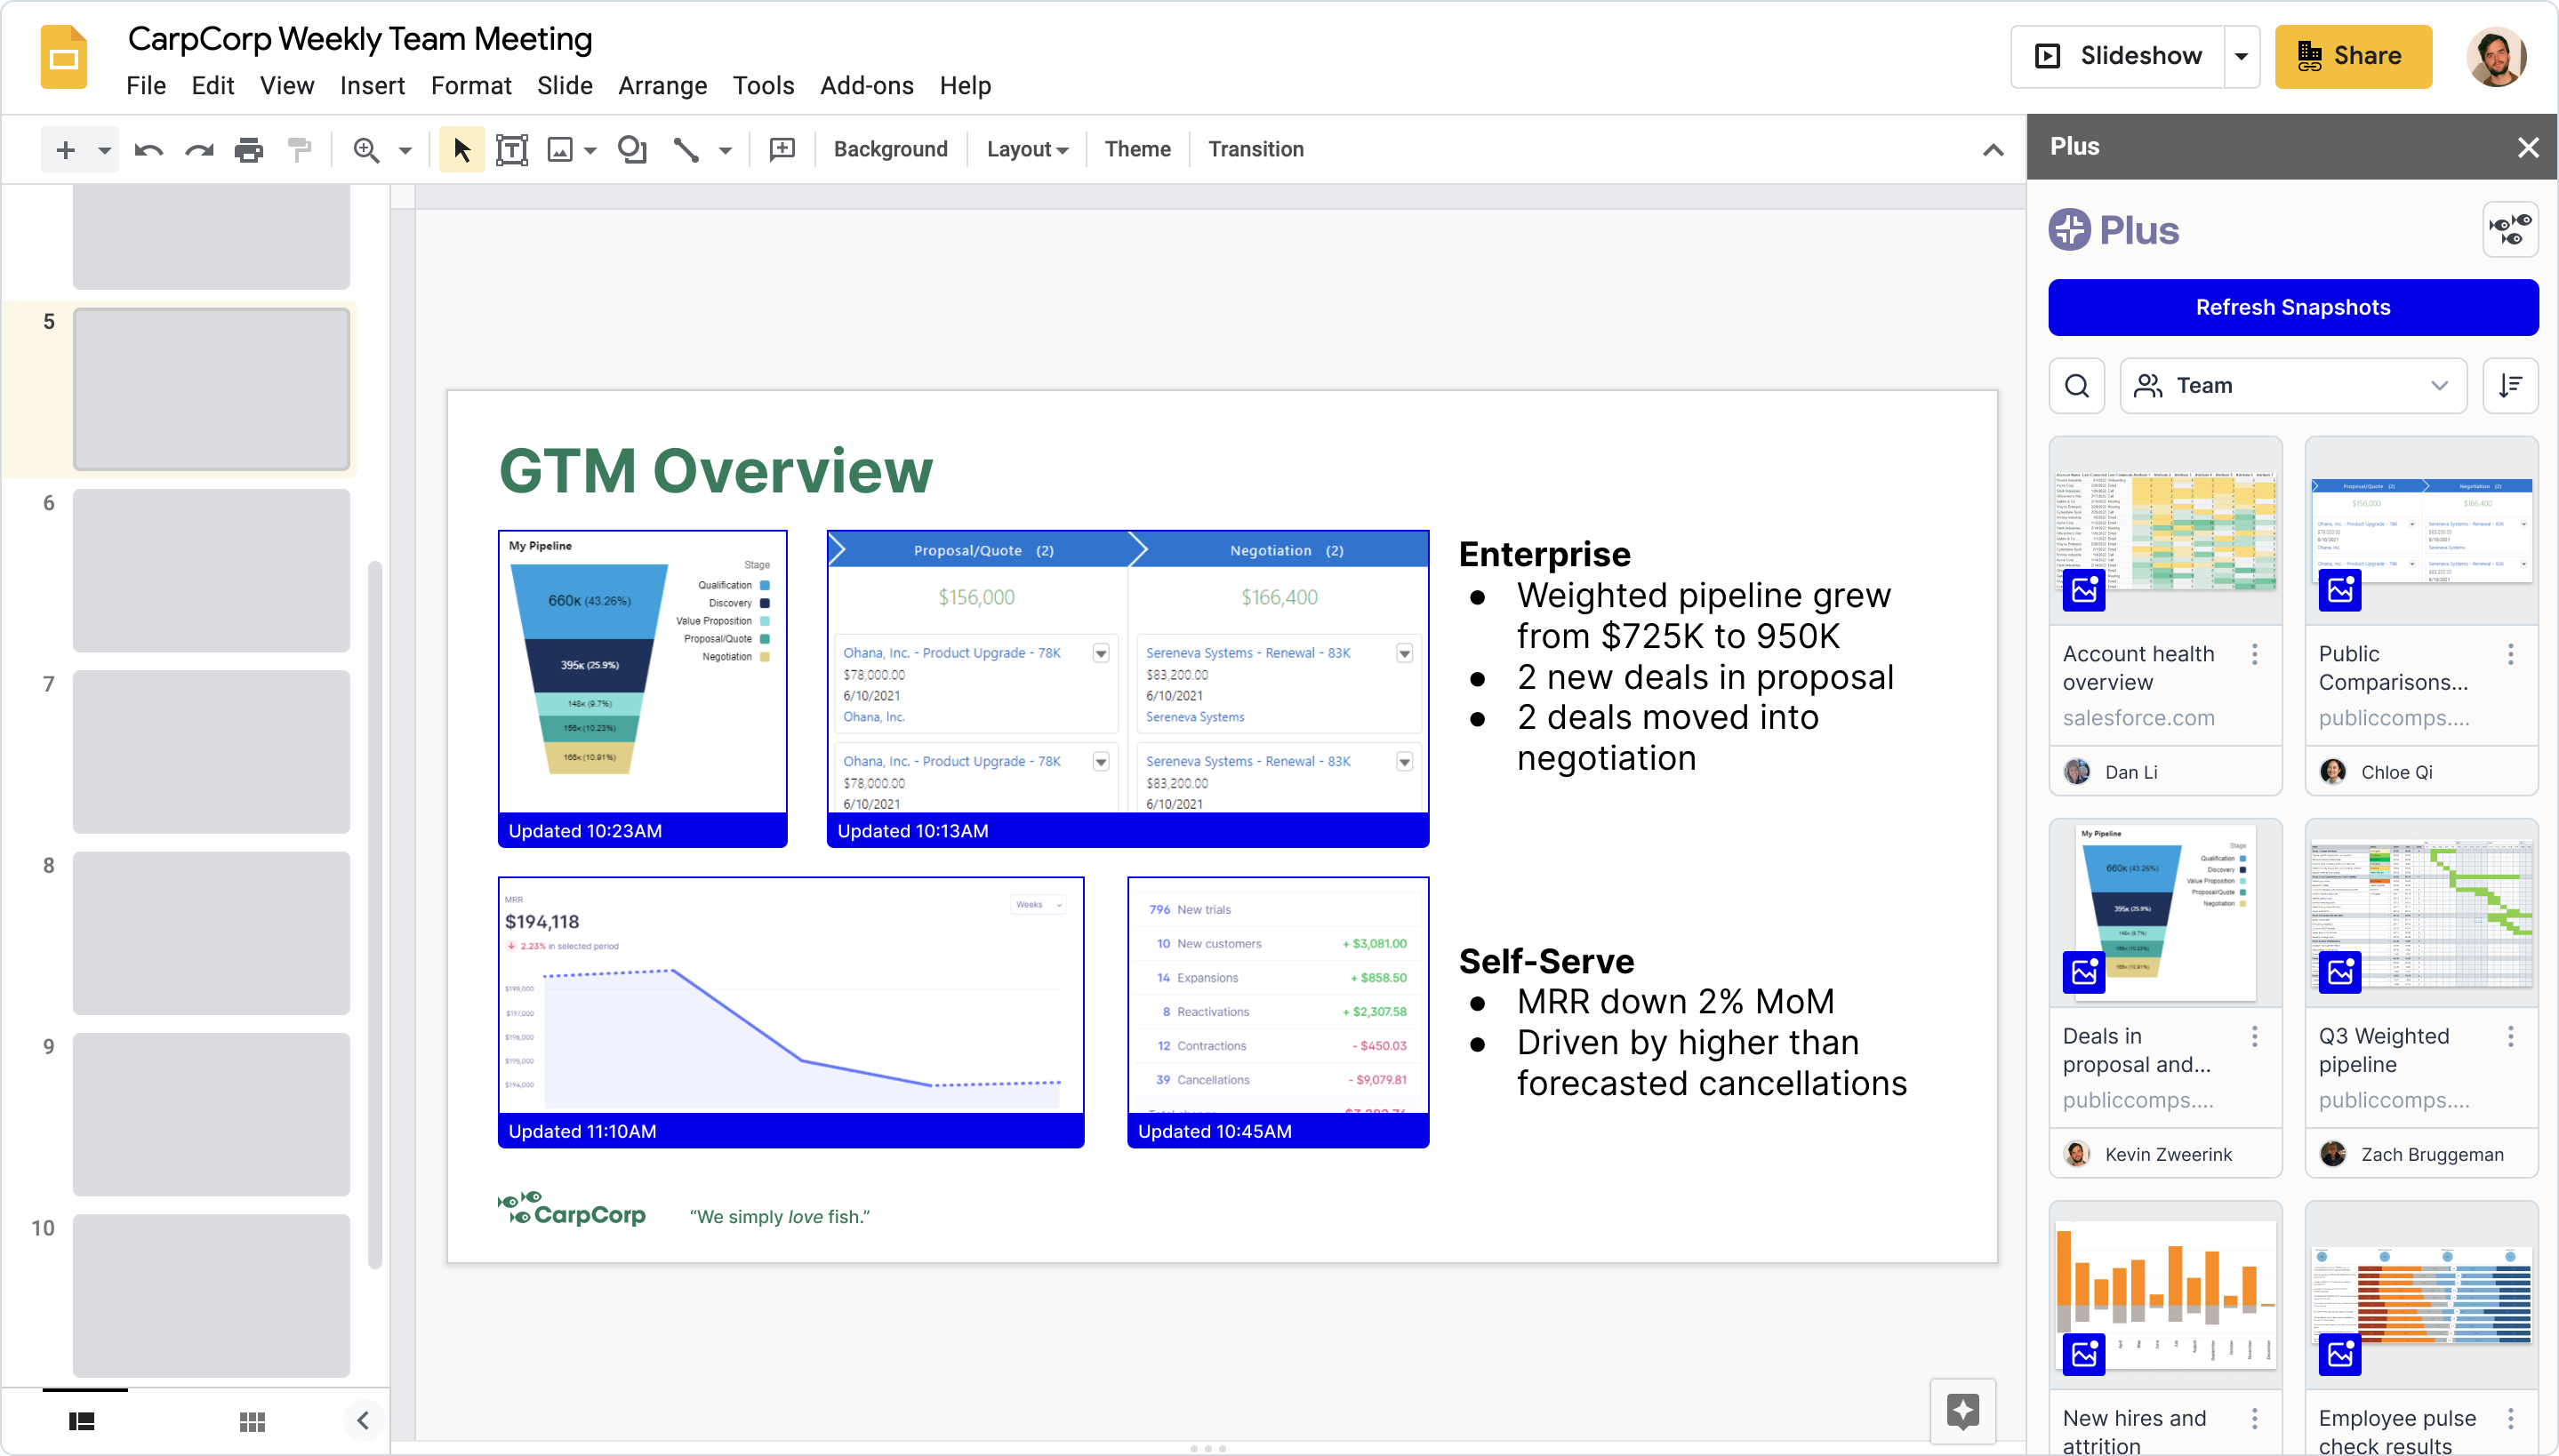Open more options for Account health overview

click(x=2254, y=654)
